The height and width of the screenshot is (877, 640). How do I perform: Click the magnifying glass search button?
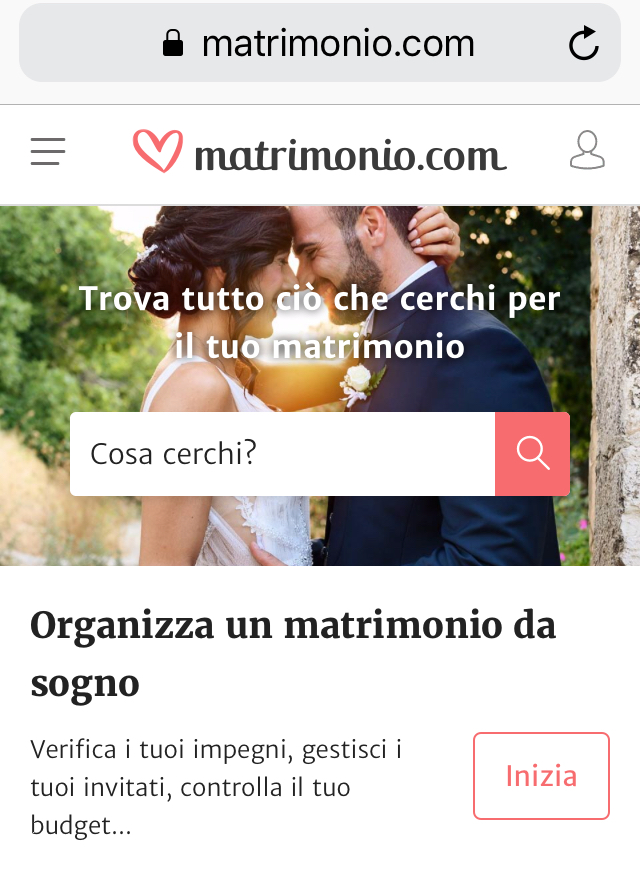(x=533, y=454)
